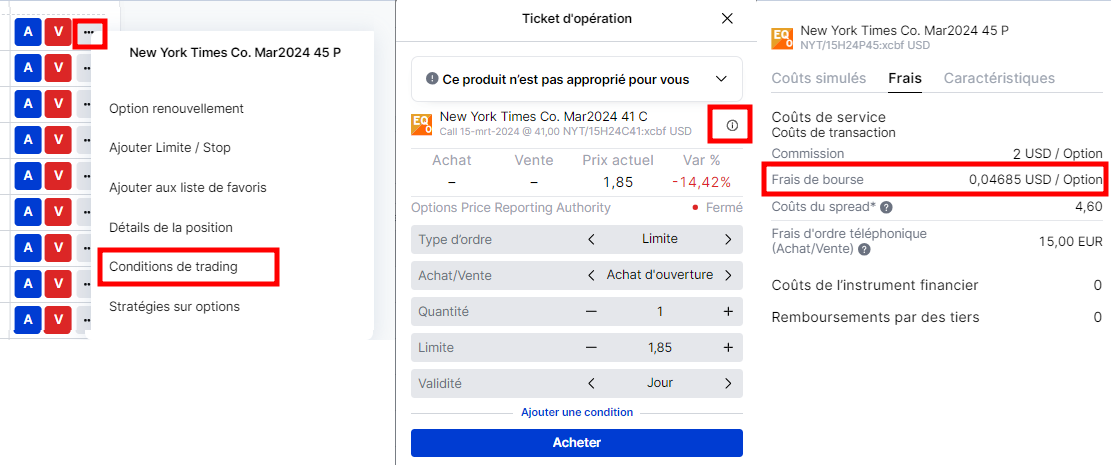Click the Options Price Reporting Authority label
Screen dimensions: 1111x465
click(511, 208)
